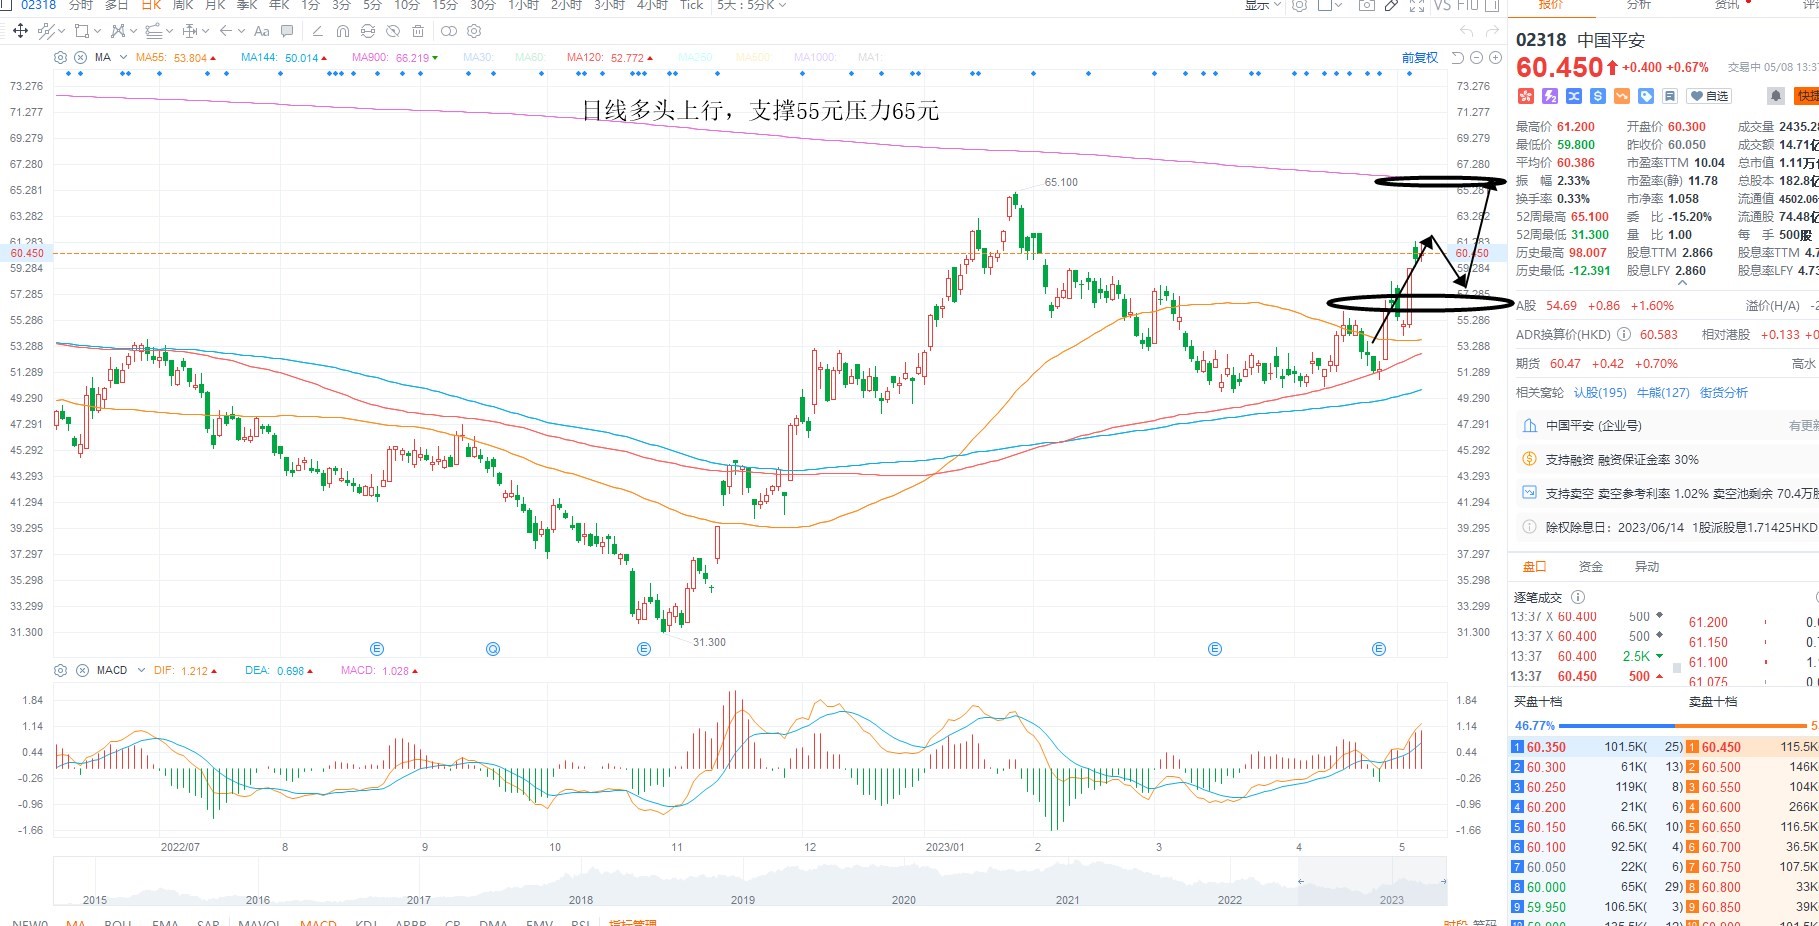Zoom in chart with plus icon
1819x926 pixels.
click(1495, 58)
